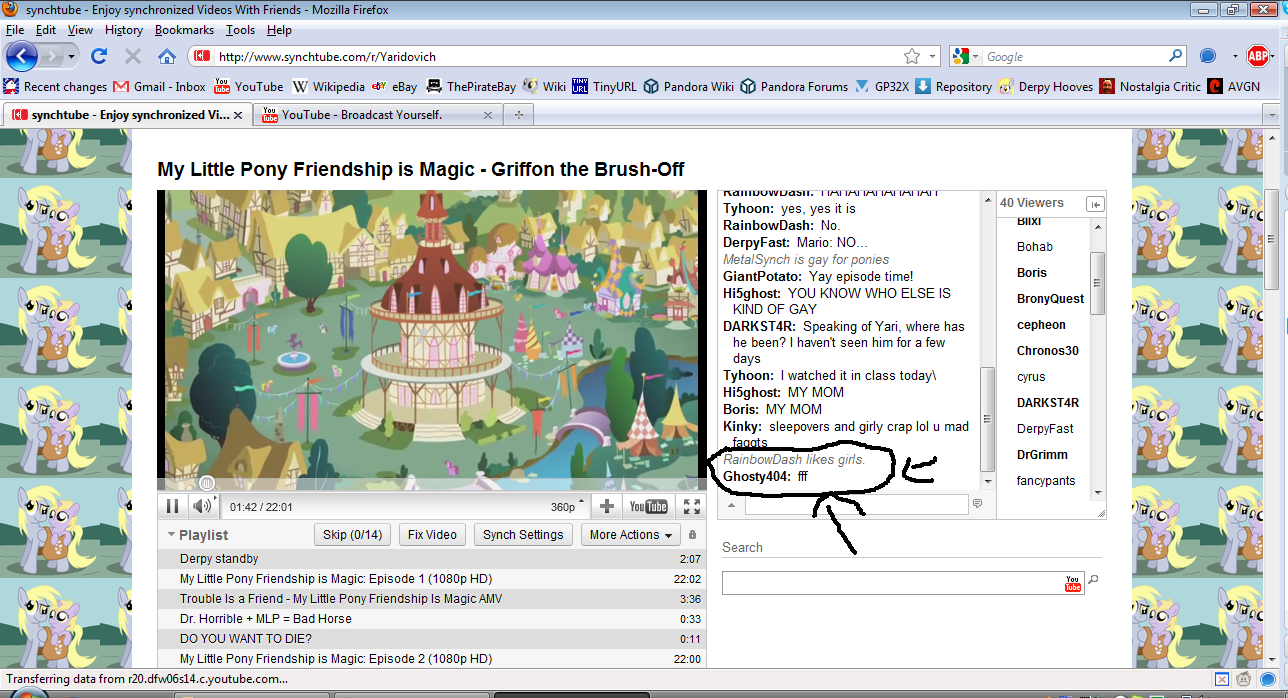This screenshot has height=698, width=1288.
Task: Open the Gmail - Inbox bookmark
Action: pos(160,86)
